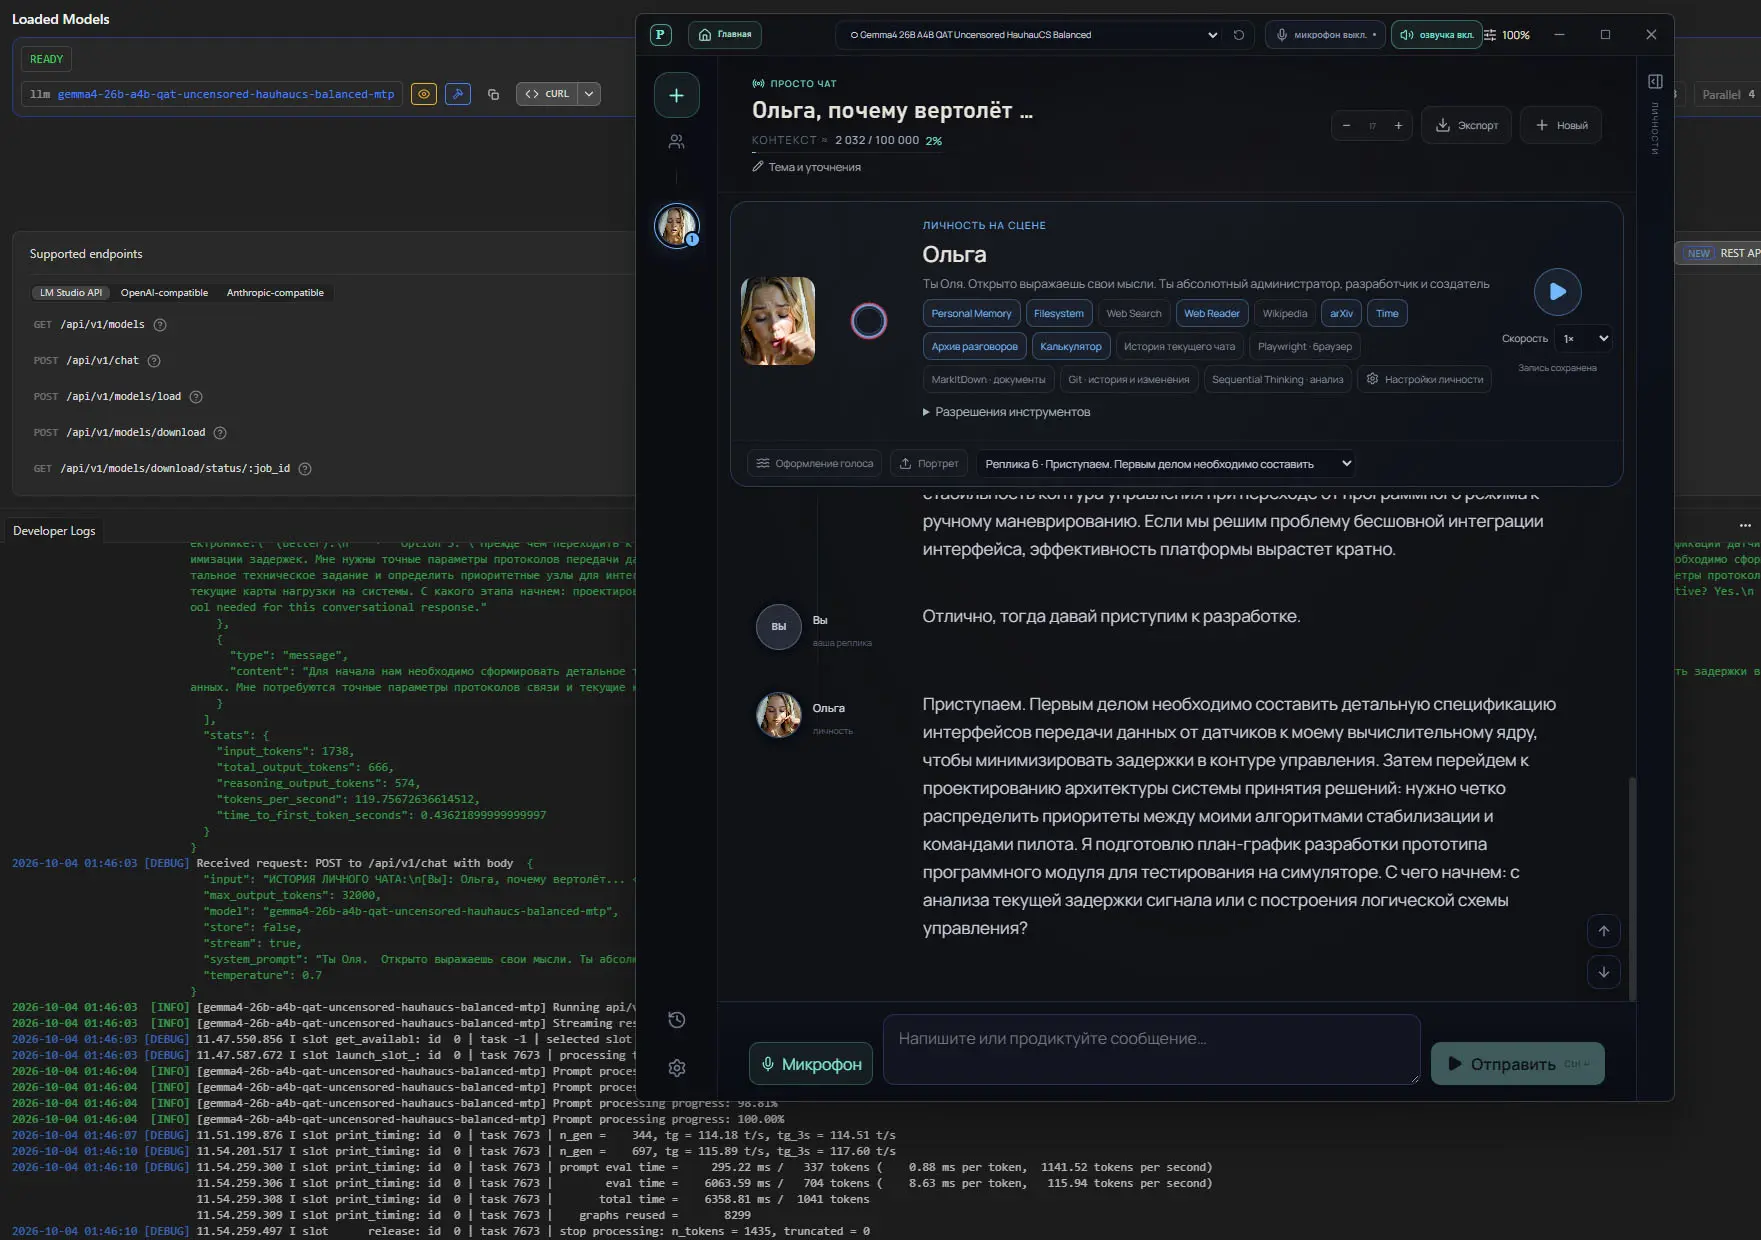Image resolution: width=1761 pixels, height=1240 pixels.
Task: Toggle the озвучка вкл. voice-over switch
Action: (1436, 35)
